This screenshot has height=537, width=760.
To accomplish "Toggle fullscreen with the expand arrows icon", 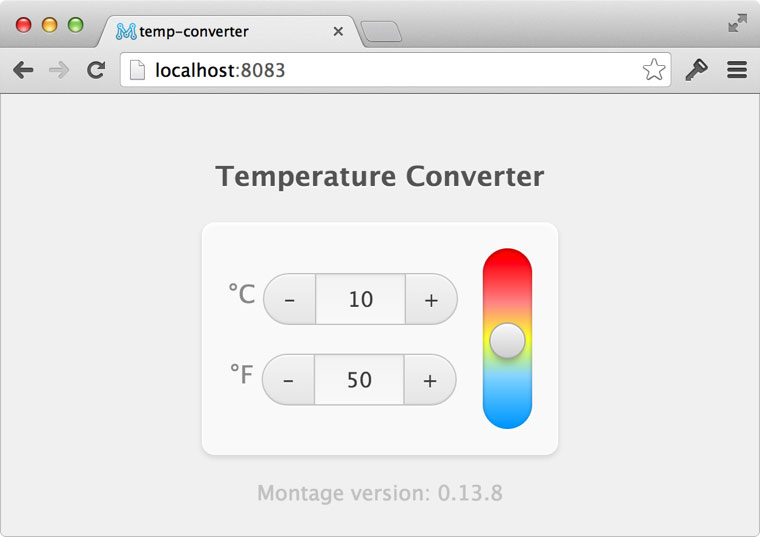I will pos(737,23).
